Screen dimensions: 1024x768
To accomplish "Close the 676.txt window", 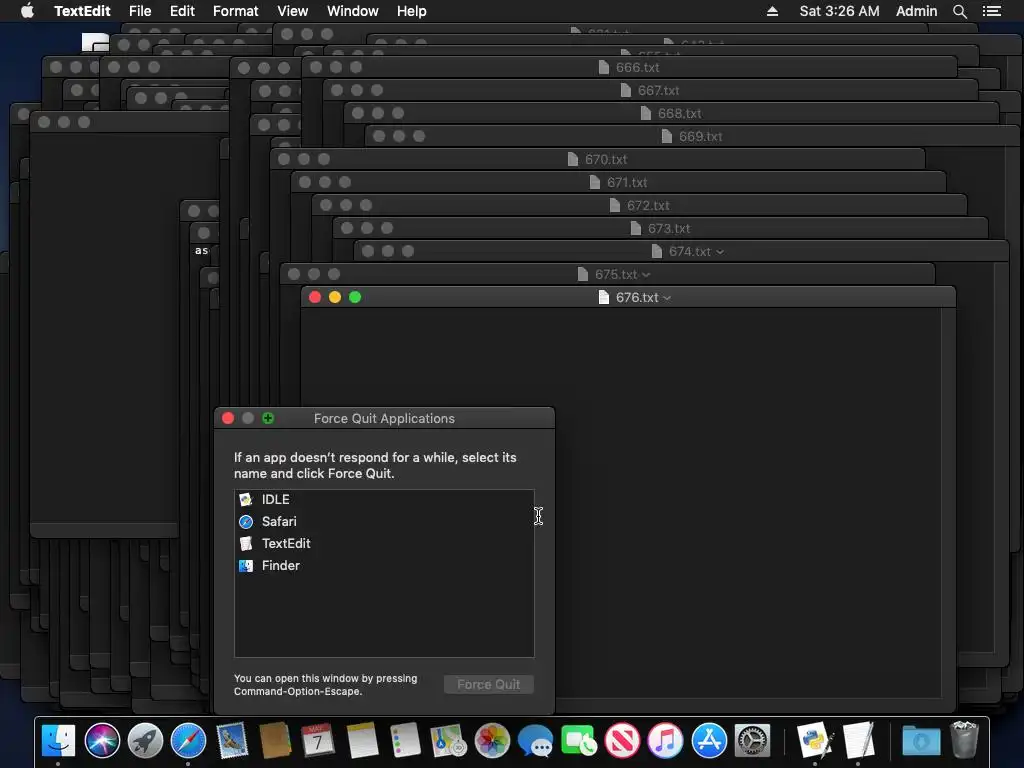I will 315,297.
